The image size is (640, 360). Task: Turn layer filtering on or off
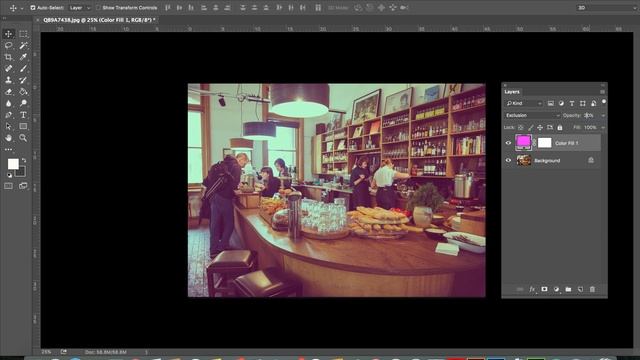pos(604,101)
